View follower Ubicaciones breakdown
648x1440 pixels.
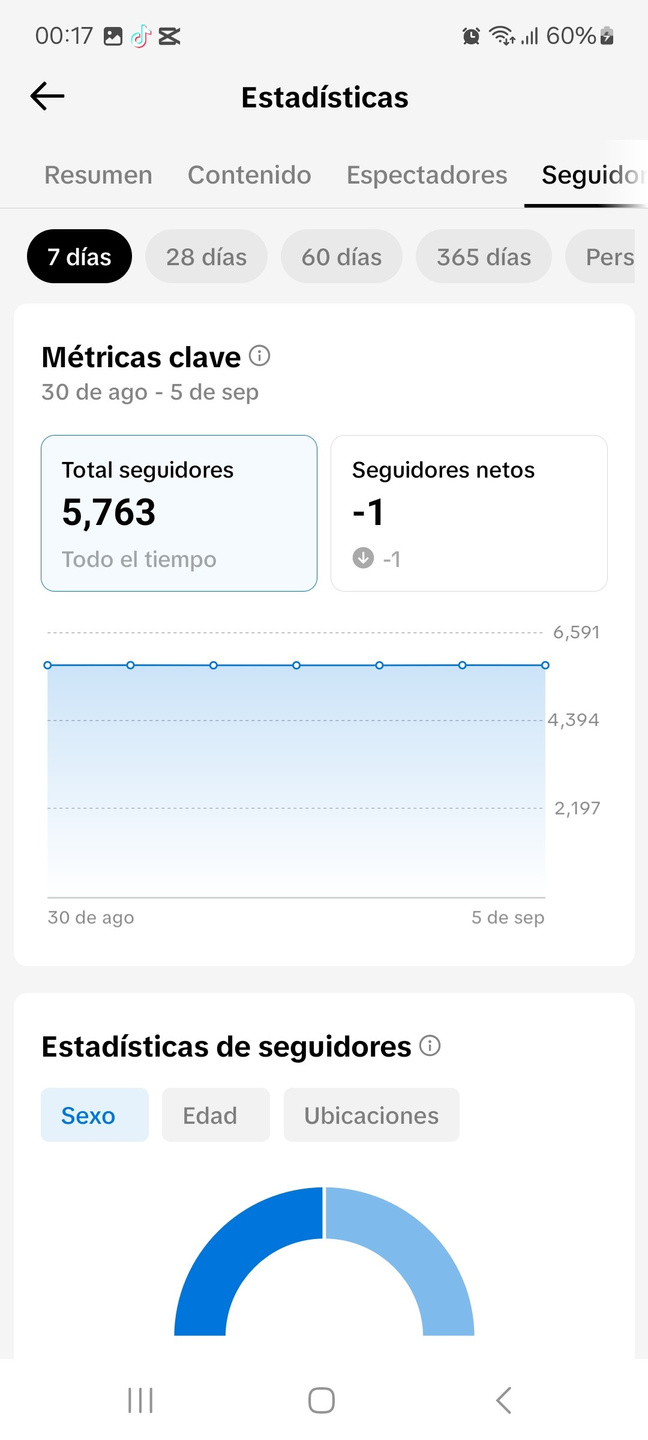coord(371,1115)
